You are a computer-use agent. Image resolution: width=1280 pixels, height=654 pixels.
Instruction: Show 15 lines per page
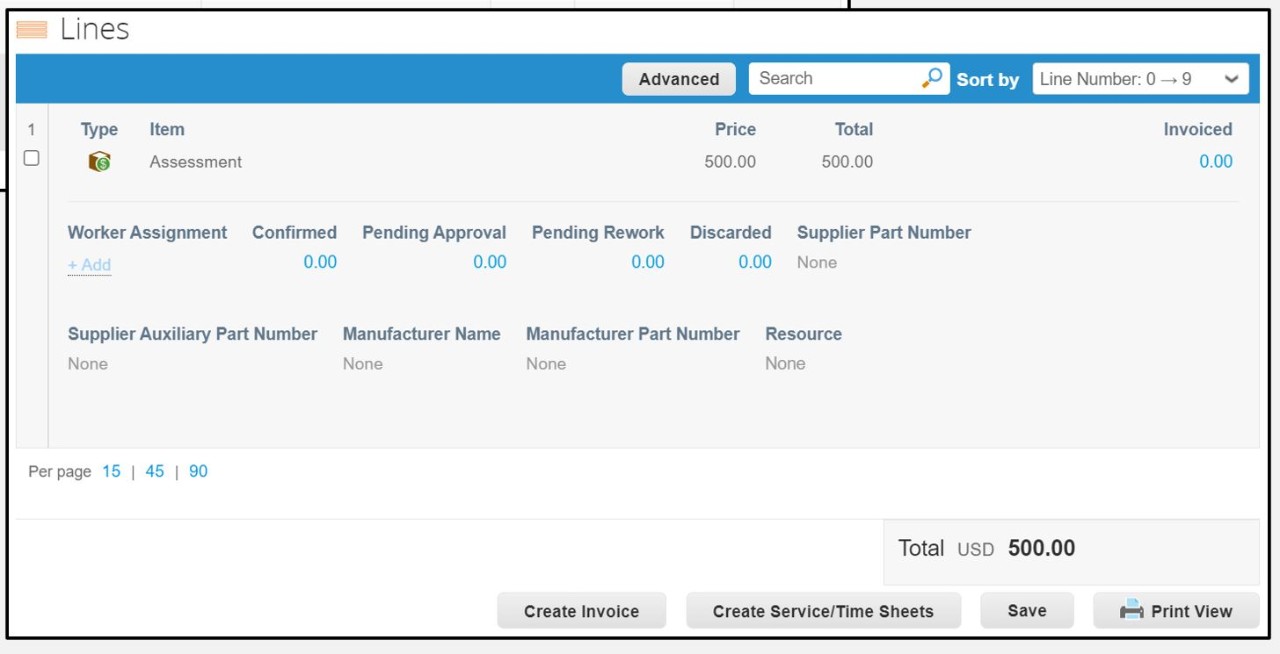pos(111,472)
